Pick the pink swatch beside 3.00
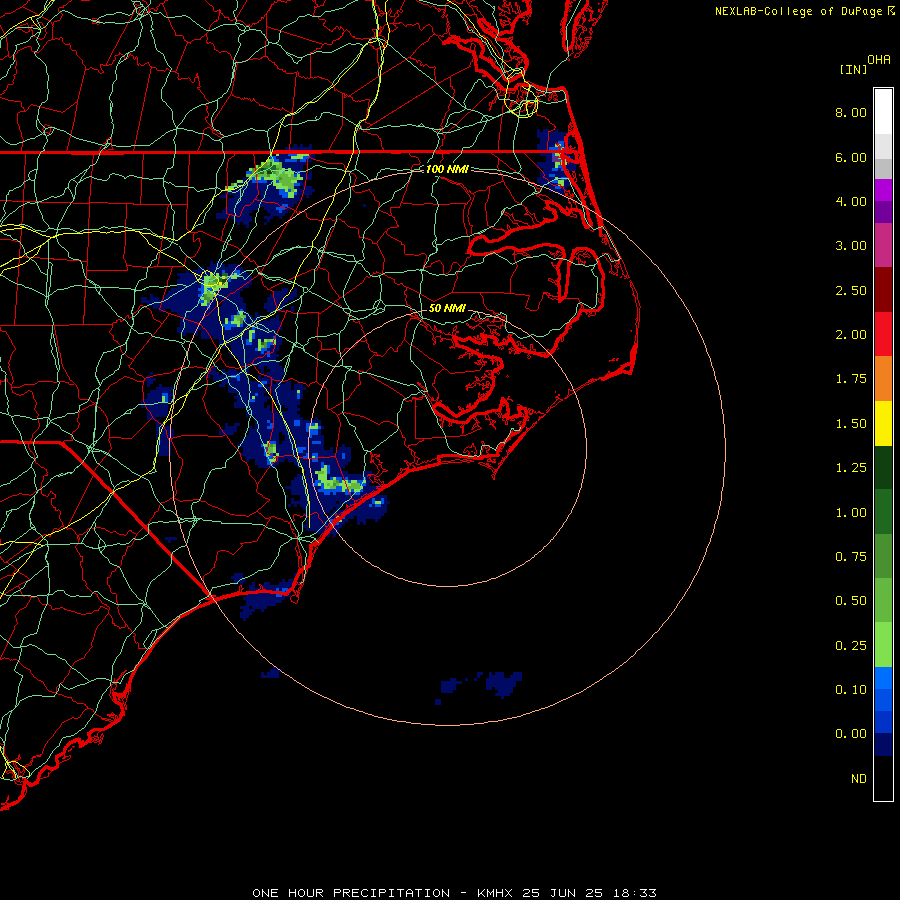 point(883,245)
